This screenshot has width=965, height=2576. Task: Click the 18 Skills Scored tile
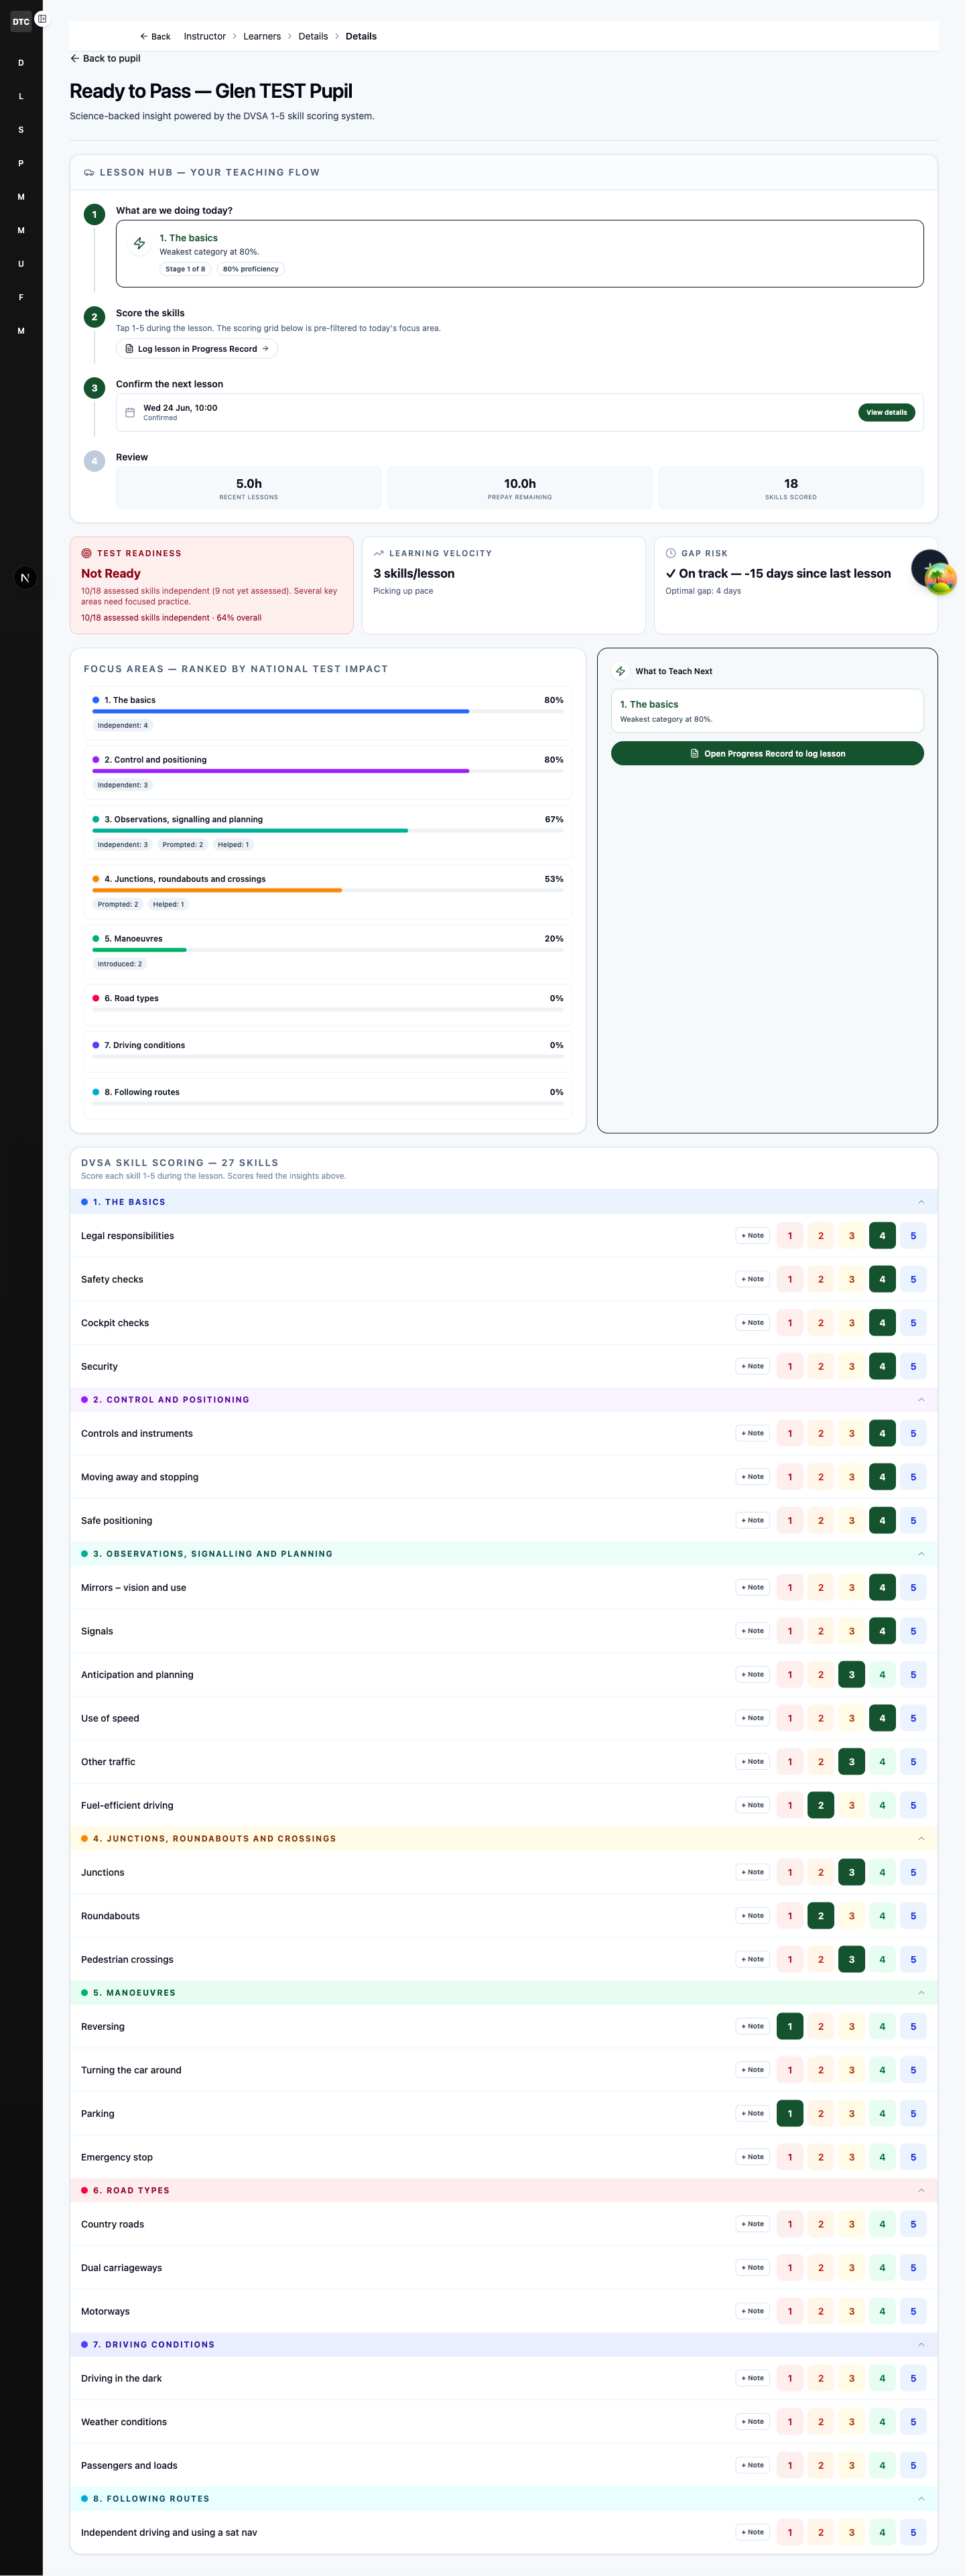[x=791, y=488]
